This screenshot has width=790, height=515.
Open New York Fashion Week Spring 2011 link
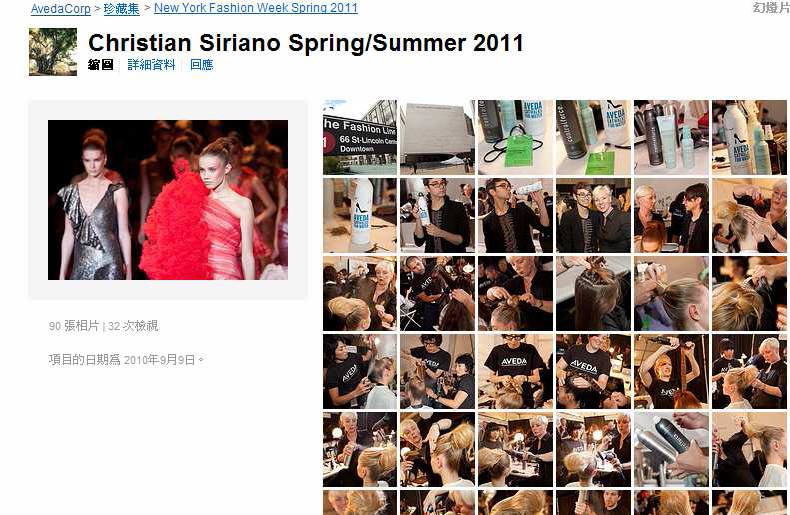point(256,8)
